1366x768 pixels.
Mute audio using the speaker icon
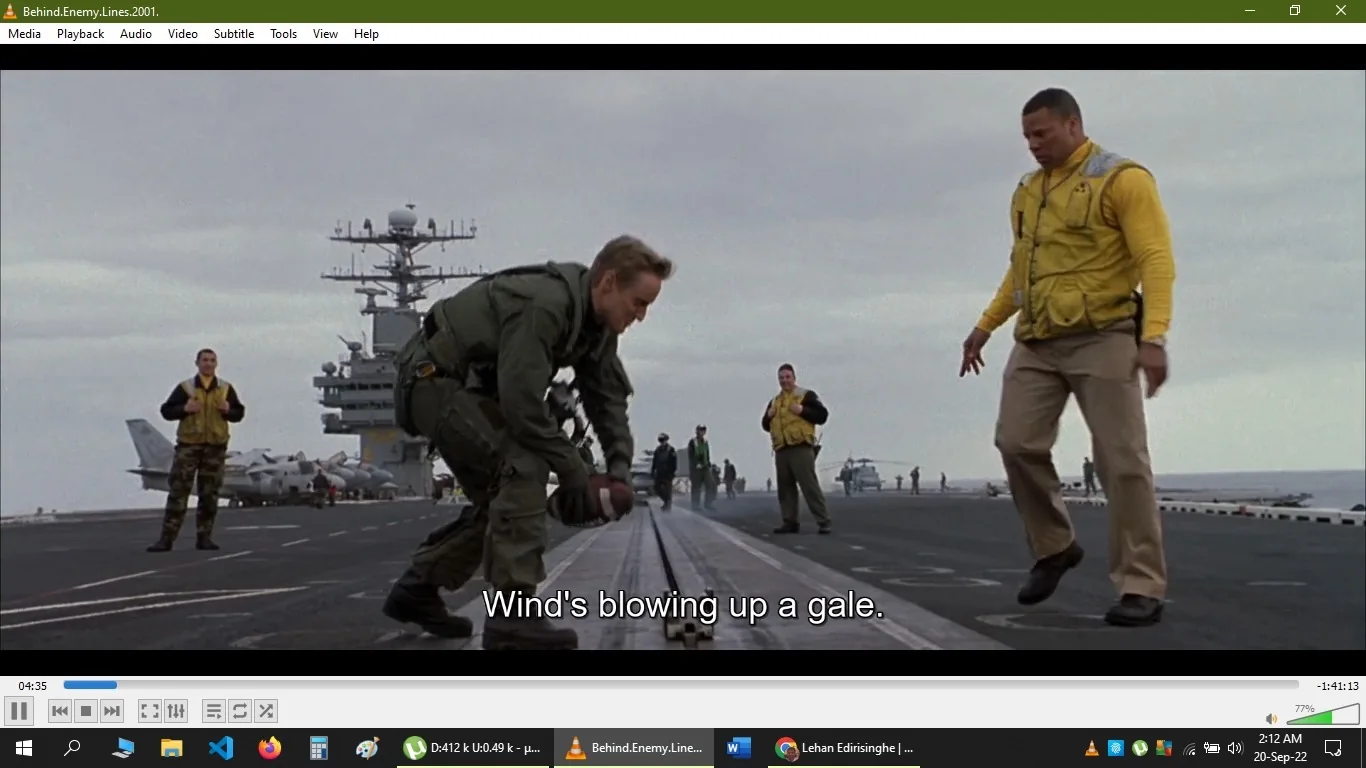coord(1272,718)
